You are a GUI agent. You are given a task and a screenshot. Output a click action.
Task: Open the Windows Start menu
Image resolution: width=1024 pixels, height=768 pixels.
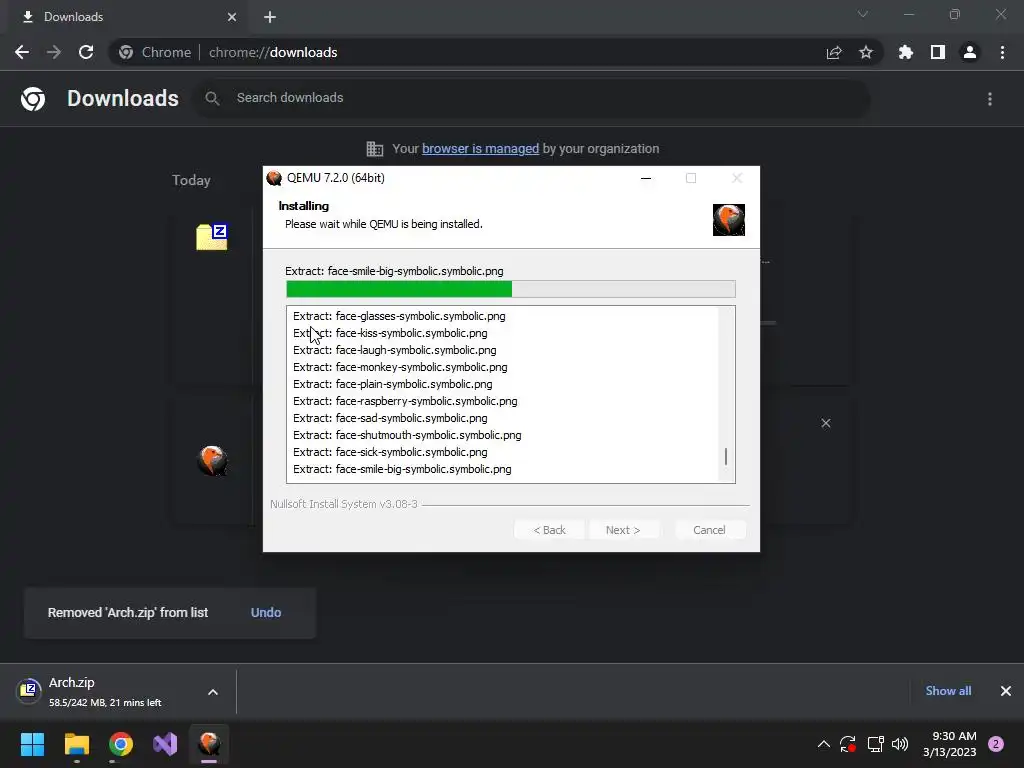point(32,744)
